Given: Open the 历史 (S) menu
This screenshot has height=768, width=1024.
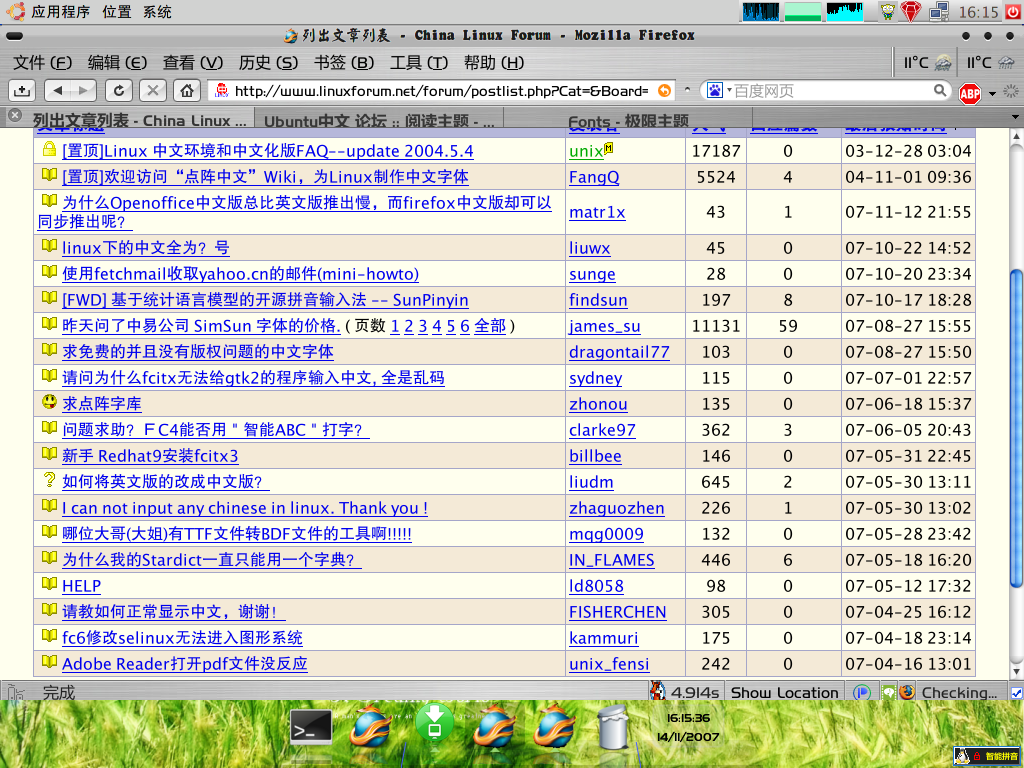Looking at the screenshot, I should point(268,63).
